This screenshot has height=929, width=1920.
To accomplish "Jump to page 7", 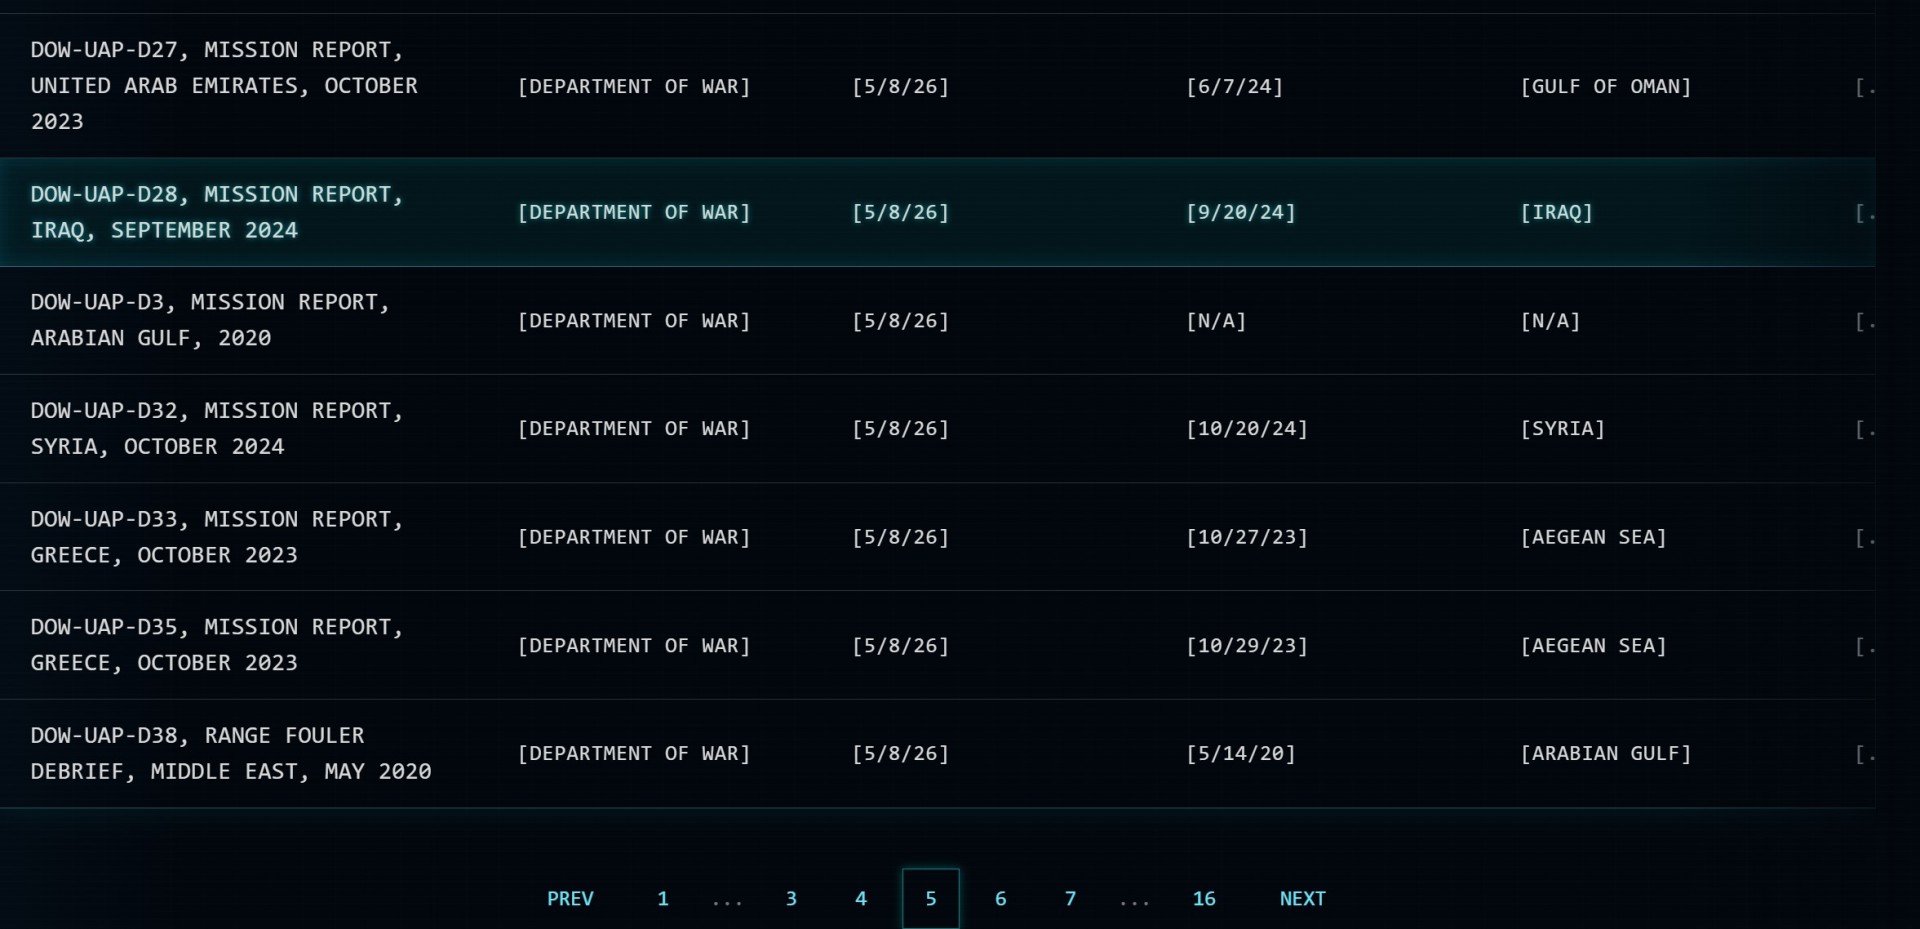I will pyautogui.click(x=1070, y=898).
